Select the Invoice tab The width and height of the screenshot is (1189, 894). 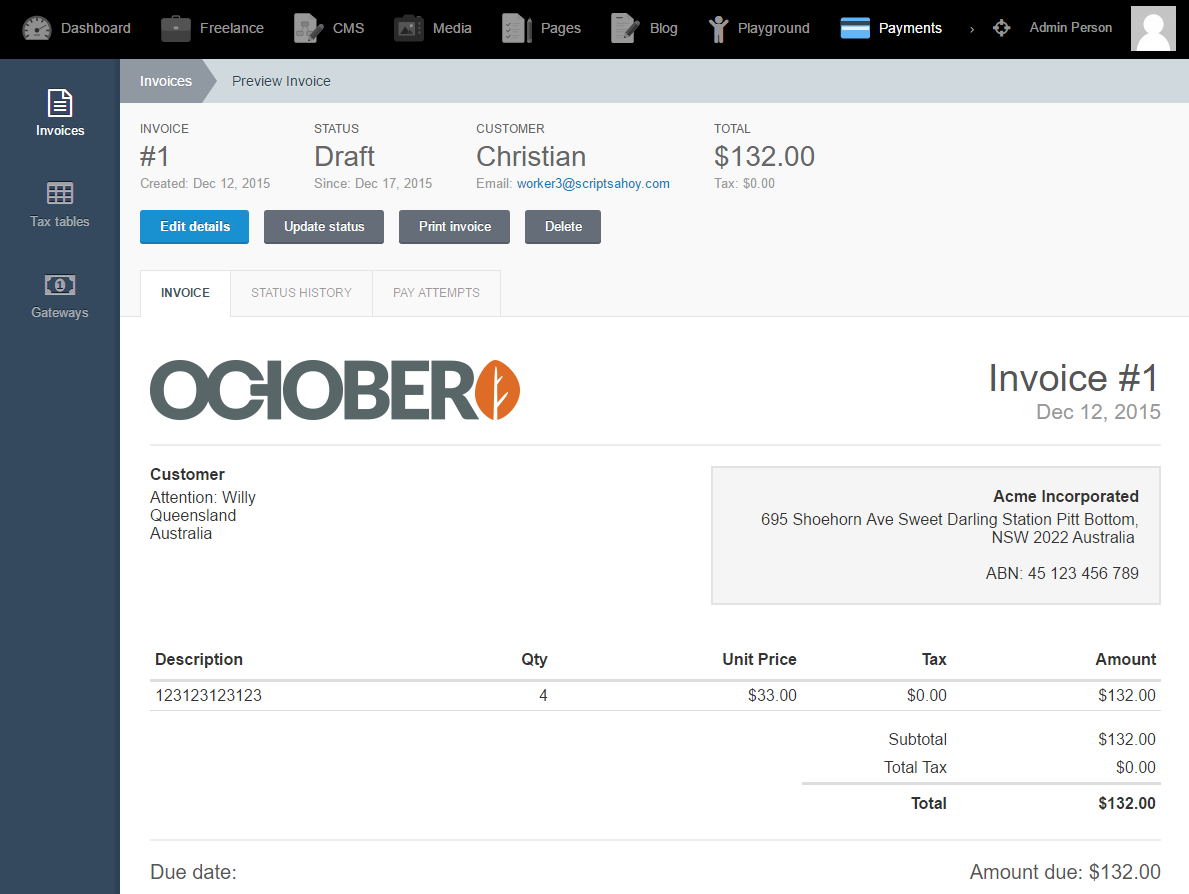185,293
